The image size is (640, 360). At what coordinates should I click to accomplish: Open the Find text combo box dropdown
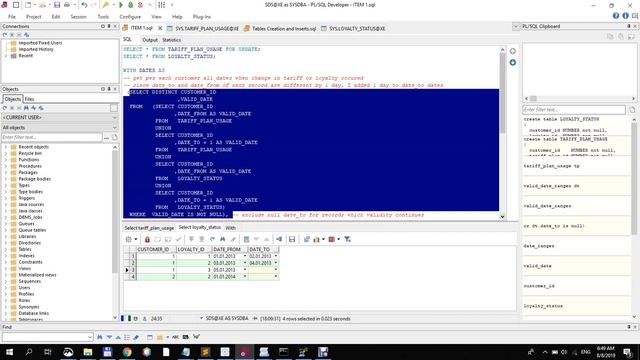tap(90, 337)
